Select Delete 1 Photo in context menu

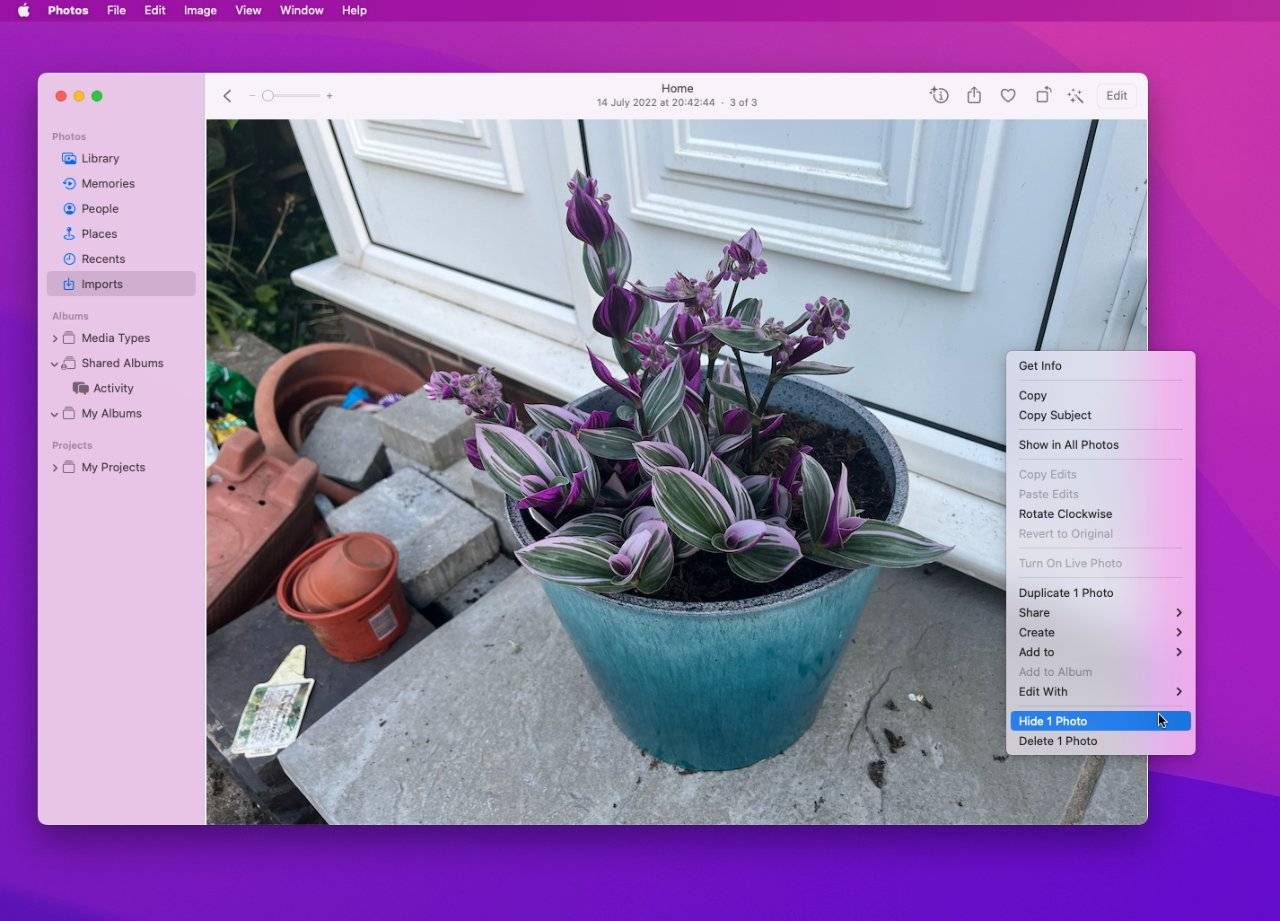click(x=1058, y=741)
